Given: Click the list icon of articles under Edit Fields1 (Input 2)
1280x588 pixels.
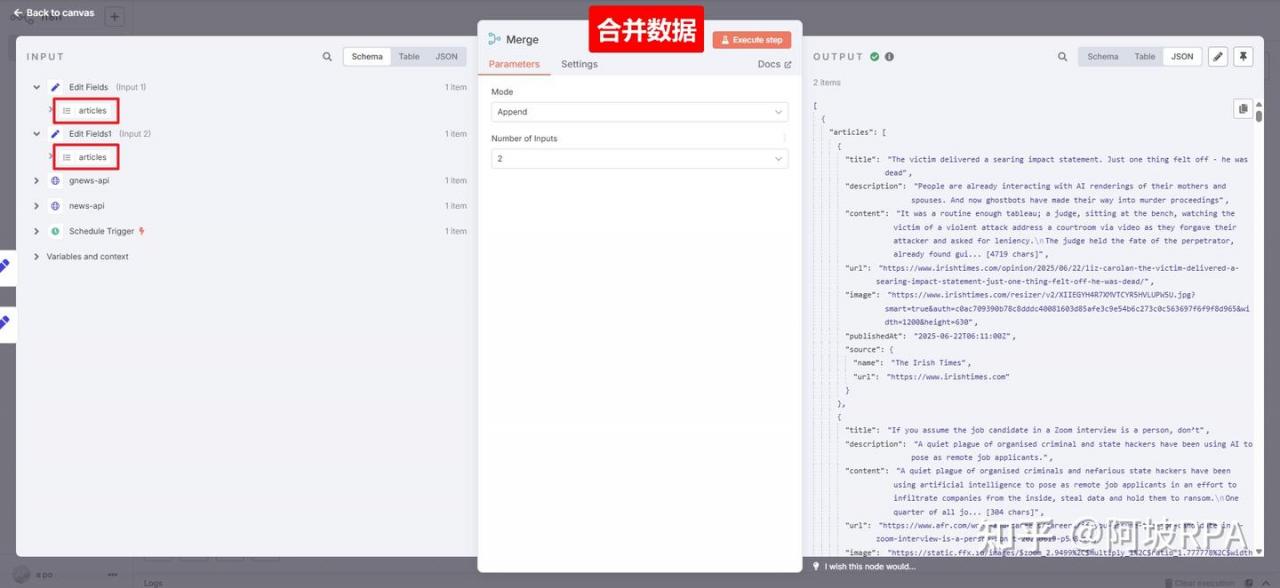Looking at the screenshot, I should 67,157.
